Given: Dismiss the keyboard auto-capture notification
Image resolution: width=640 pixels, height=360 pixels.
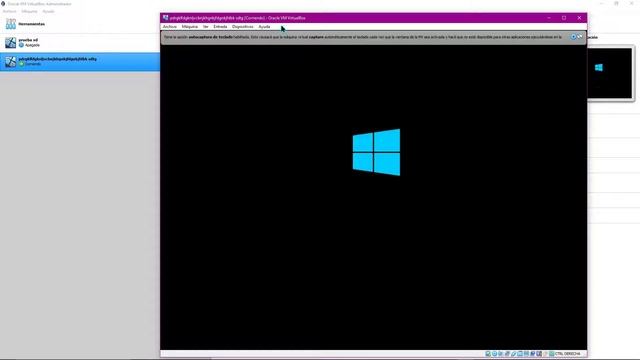Looking at the screenshot, I should 573,37.
